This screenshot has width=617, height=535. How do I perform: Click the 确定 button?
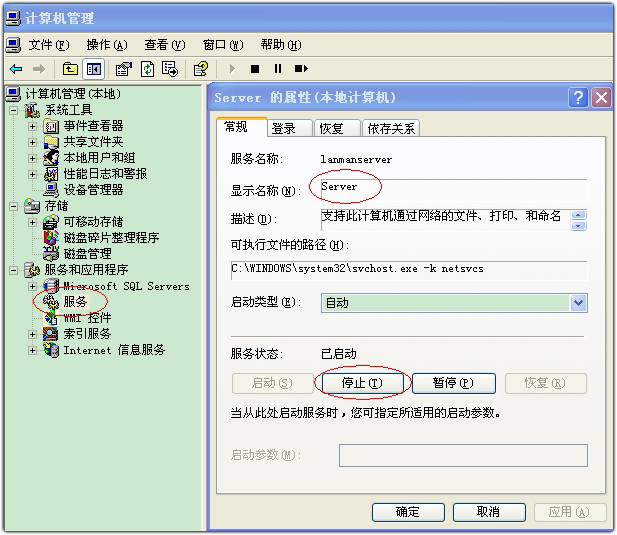click(408, 512)
